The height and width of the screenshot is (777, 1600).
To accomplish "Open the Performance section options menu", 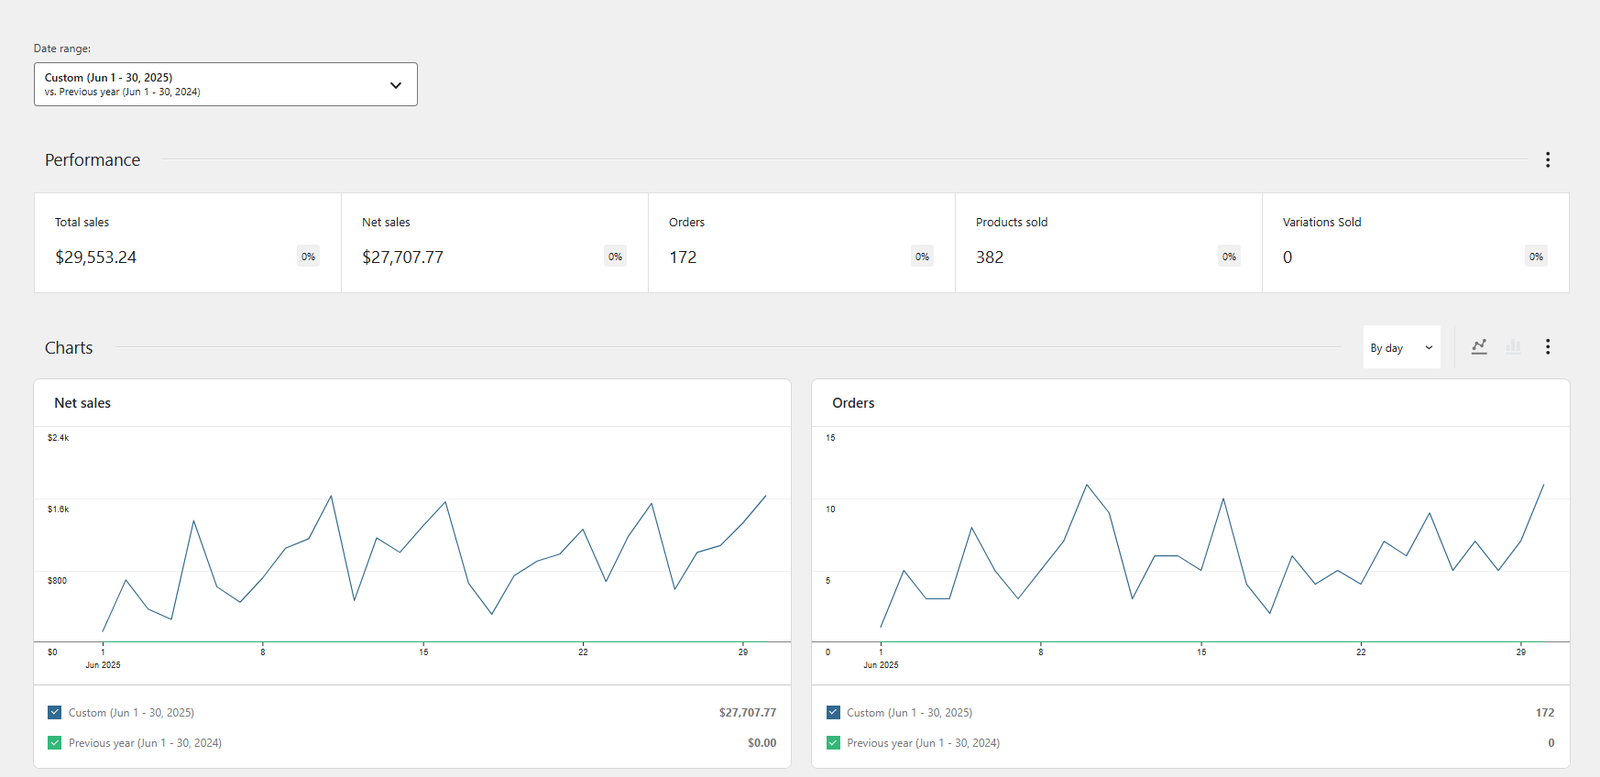I will [1547, 160].
